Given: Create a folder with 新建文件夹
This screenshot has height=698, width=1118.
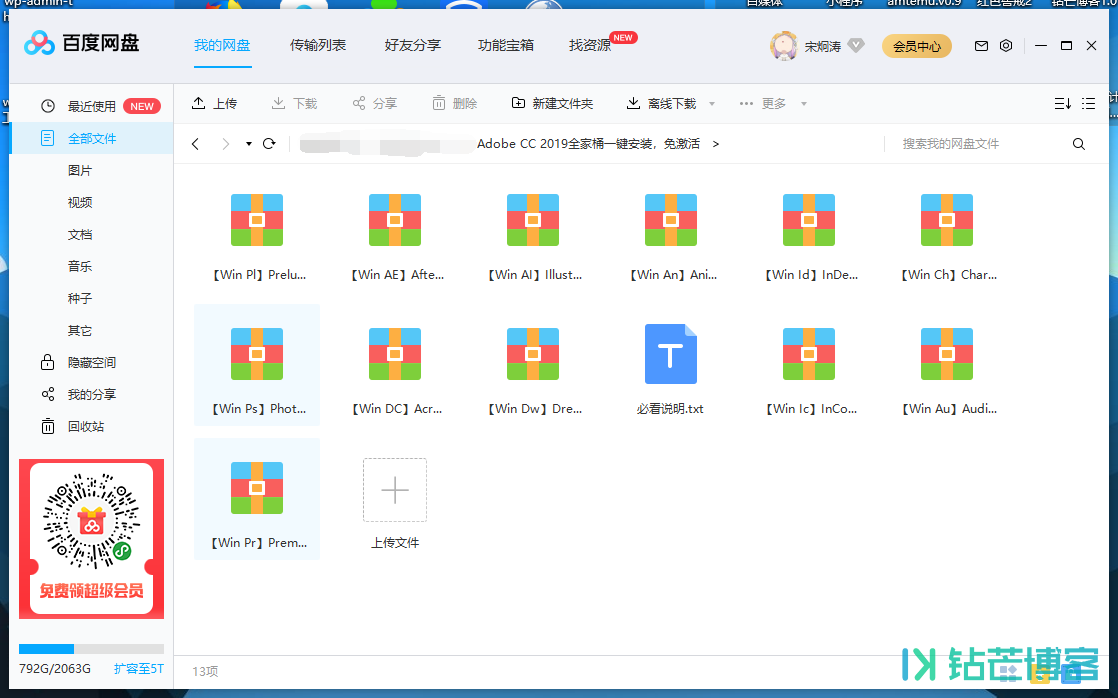Looking at the screenshot, I should click(553, 103).
